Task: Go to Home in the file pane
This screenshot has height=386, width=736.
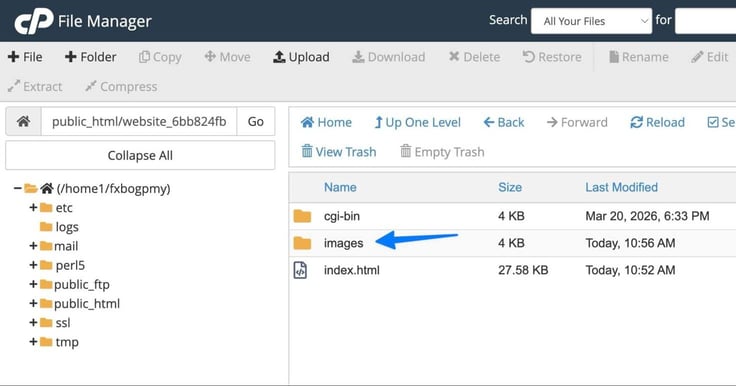Action: pos(326,123)
